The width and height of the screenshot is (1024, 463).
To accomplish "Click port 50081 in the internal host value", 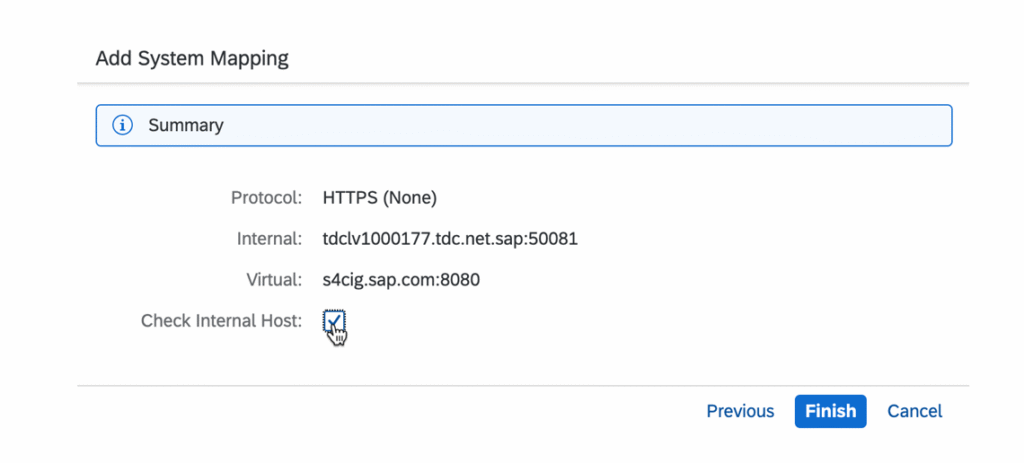I will coord(557,239).
